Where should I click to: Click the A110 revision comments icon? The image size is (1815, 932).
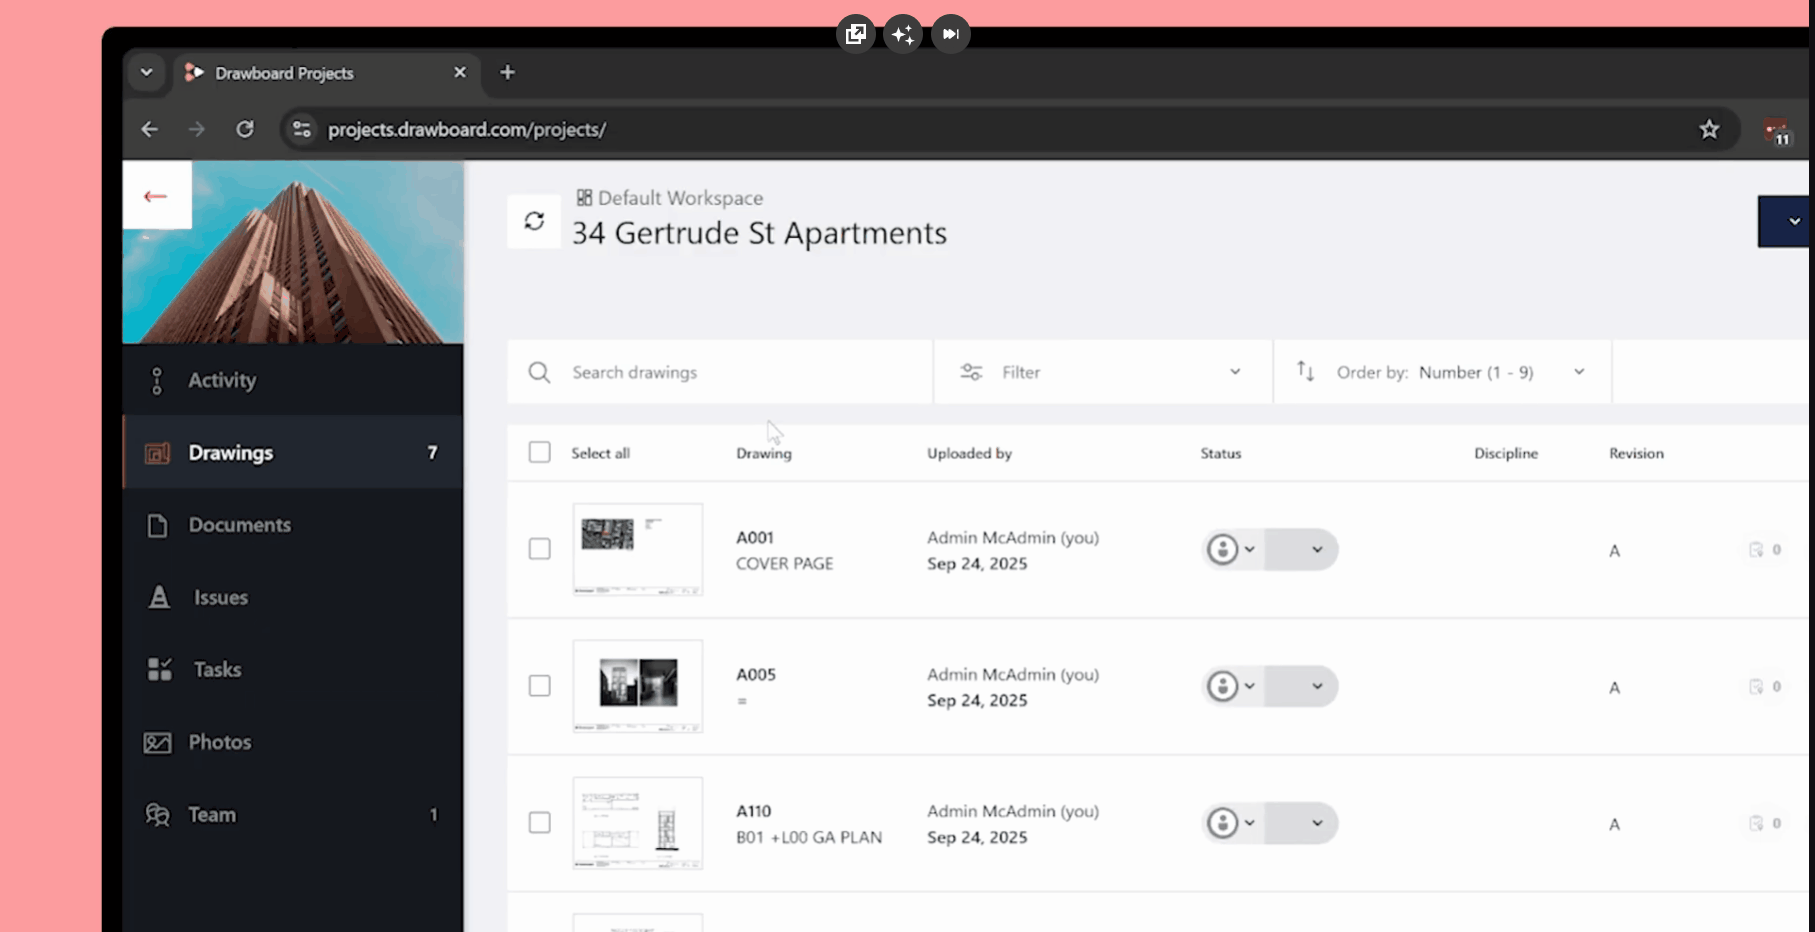tap(1756, 823)
